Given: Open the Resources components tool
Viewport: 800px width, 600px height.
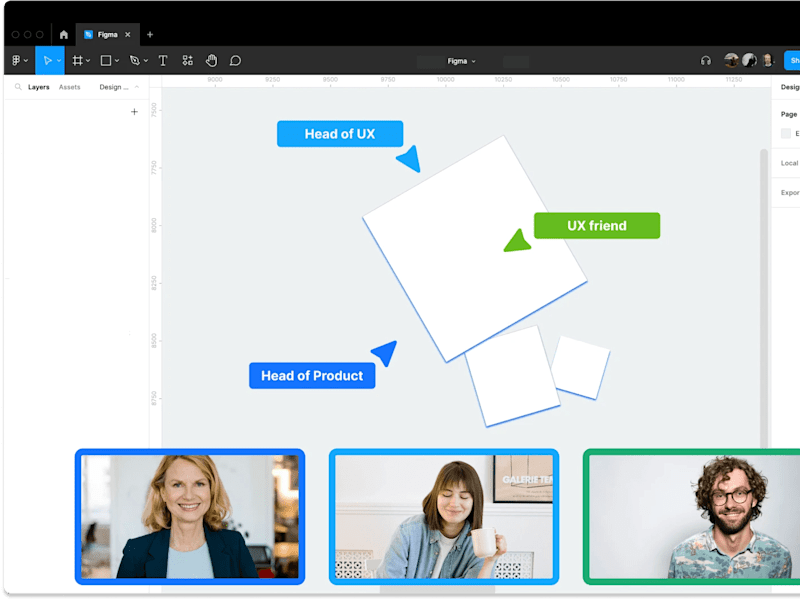Looking at the screenshot, I should [x=188, y=61].
